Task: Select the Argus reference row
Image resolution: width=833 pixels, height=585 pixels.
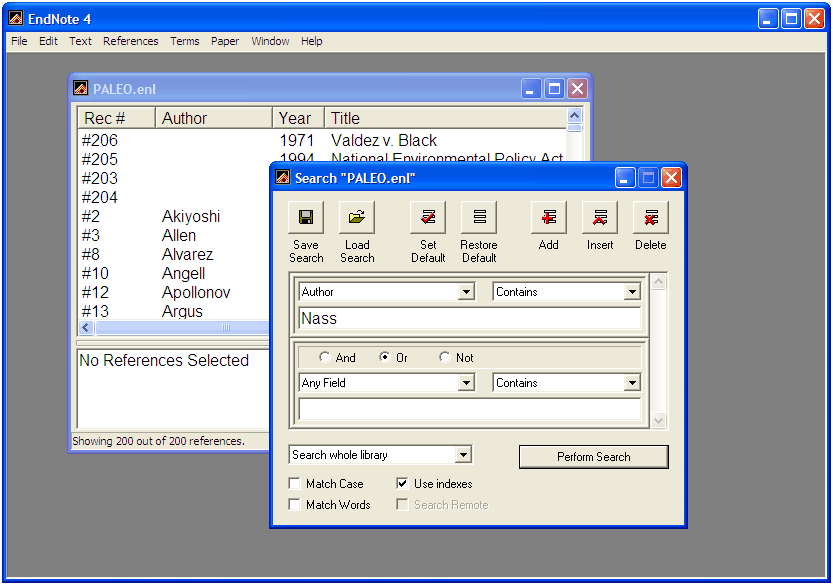Action: [174, 311]
